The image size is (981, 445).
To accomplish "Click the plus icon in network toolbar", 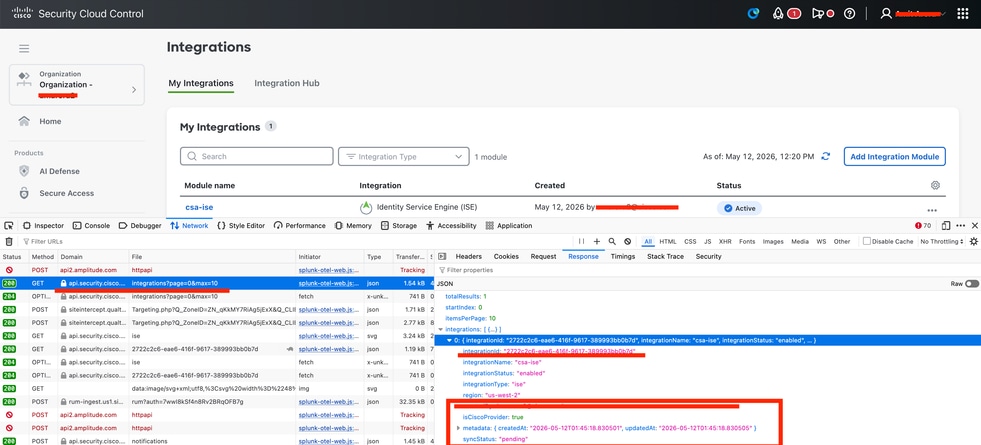I will (597, 241).
